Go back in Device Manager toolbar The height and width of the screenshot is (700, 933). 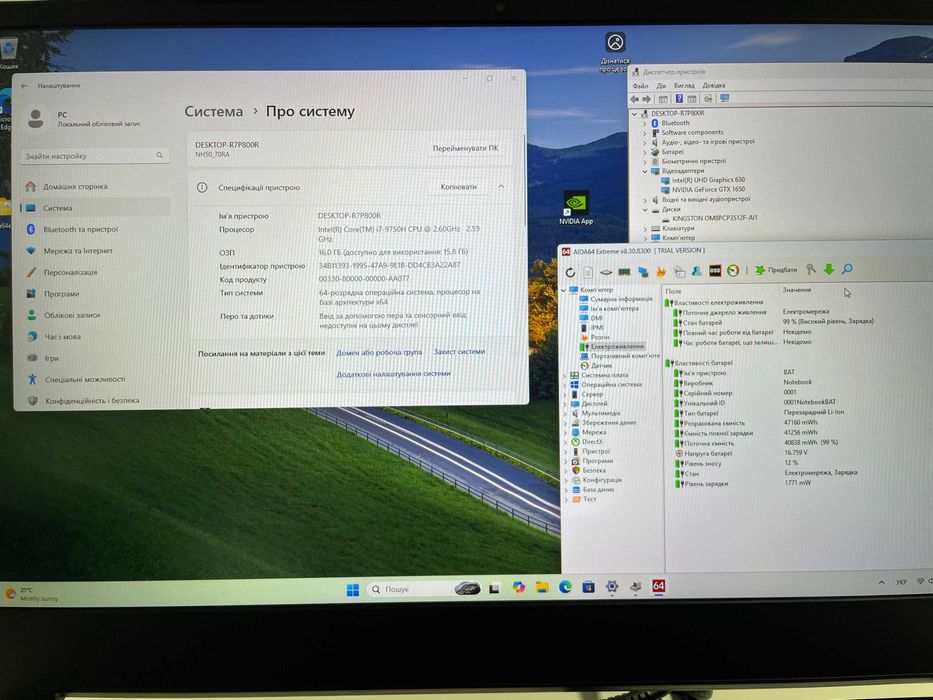click(x=634, y=99)
